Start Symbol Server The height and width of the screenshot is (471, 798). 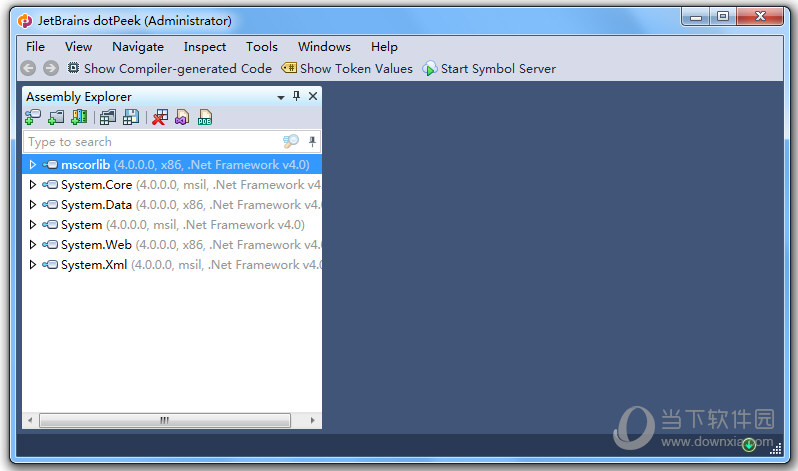pyautogui.click(x=489, y=68)
